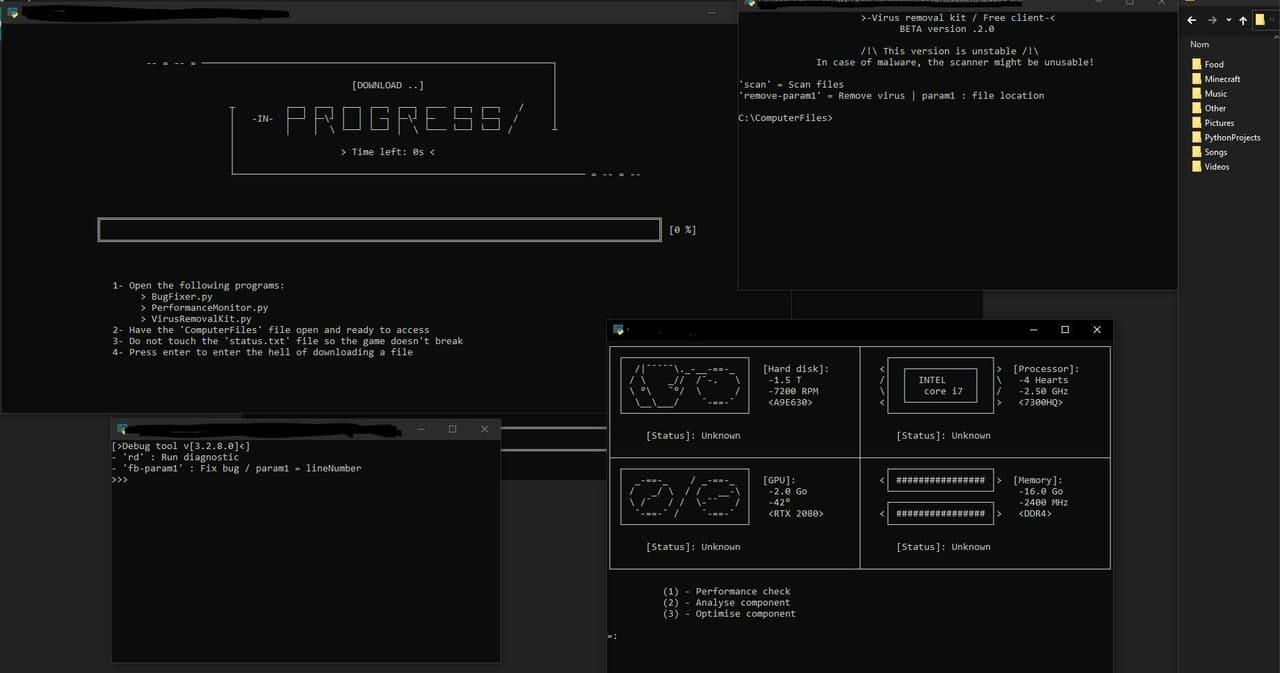Click the Python icon of the Debug tool window
Viewport: 1280px width, 673px height.
pos(121,428)
